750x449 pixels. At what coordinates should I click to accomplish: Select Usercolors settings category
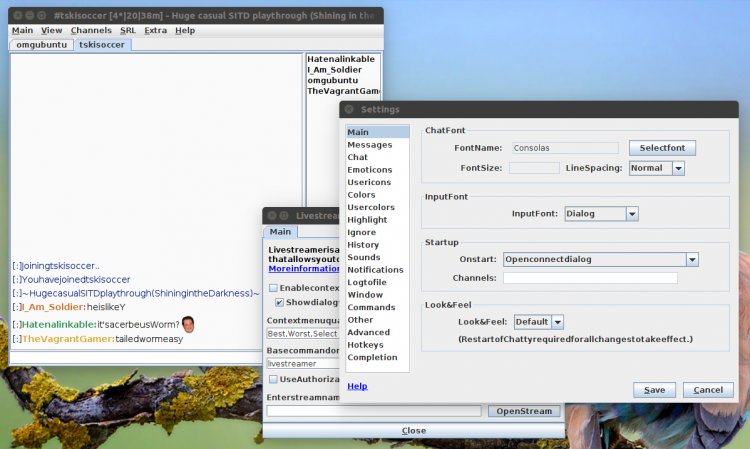click(377, 207)
